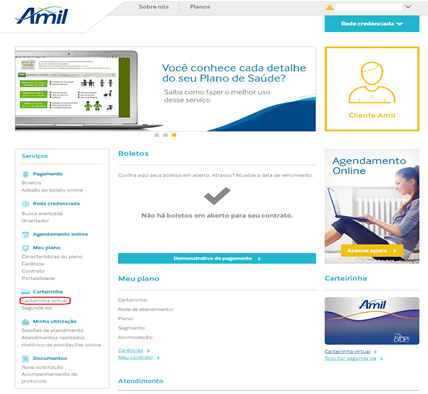The height and width of the screenshot is (394, 428).
Task: Click the Pagamento icon in Serviços
Action: (25, 174)
